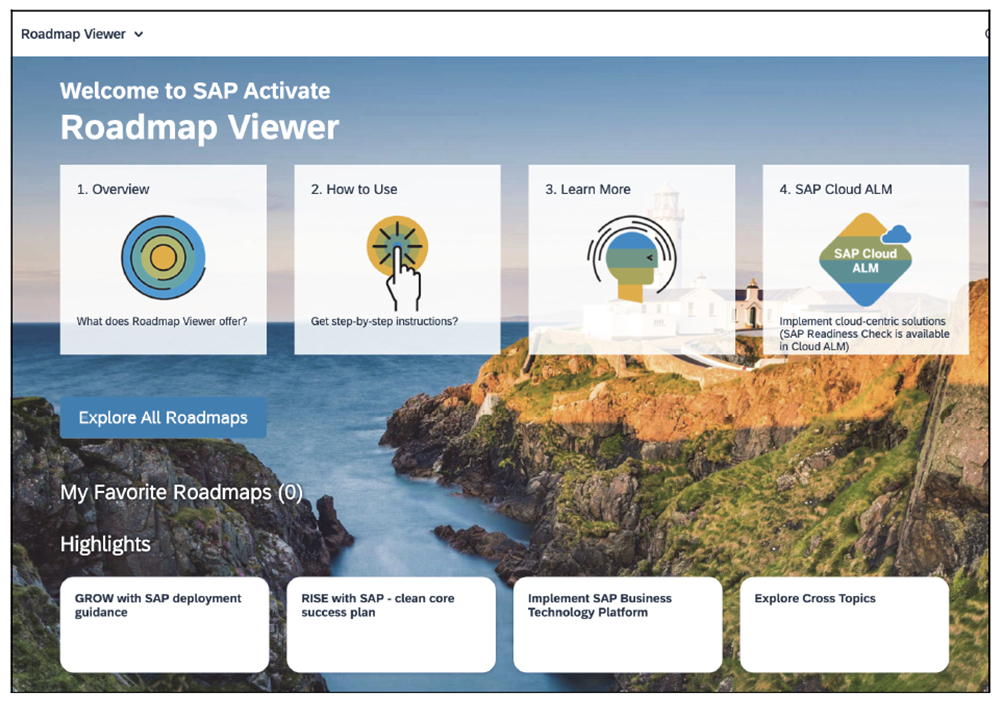Open the Roadmap Viewer dropdown
This screenshot has height=704, width=1002.
point(82,33)
